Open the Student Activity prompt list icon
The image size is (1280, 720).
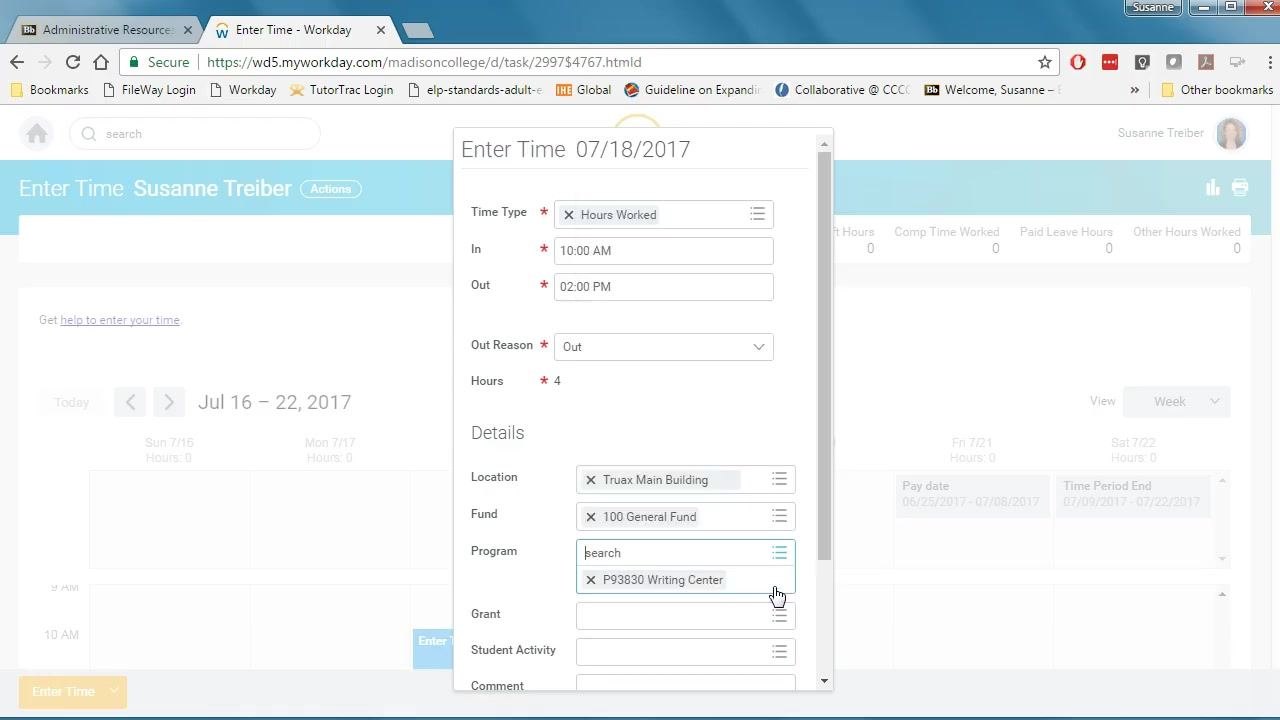point(779,651)
